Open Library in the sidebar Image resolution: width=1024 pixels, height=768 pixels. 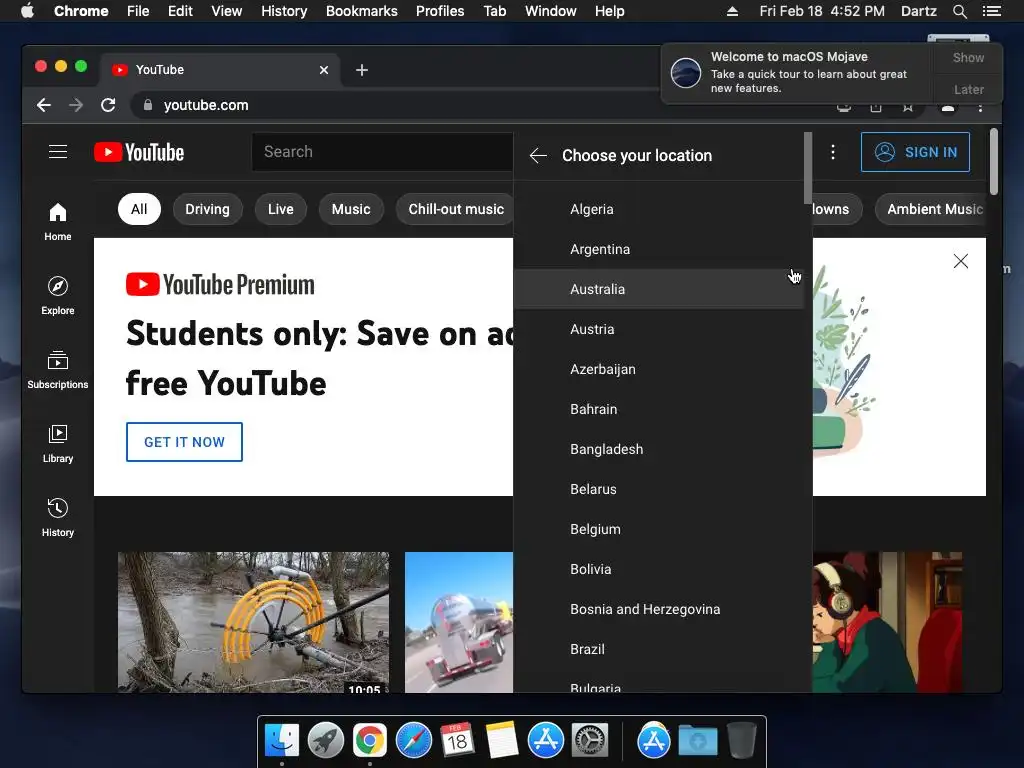click(57, 444)
